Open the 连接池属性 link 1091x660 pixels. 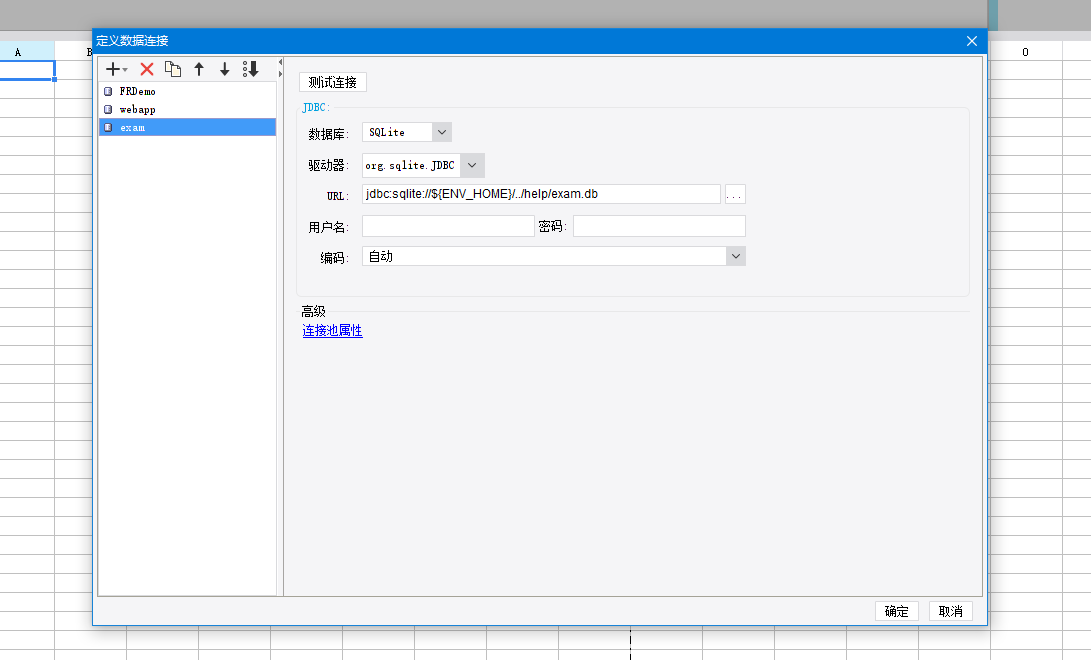pos(332,331)
